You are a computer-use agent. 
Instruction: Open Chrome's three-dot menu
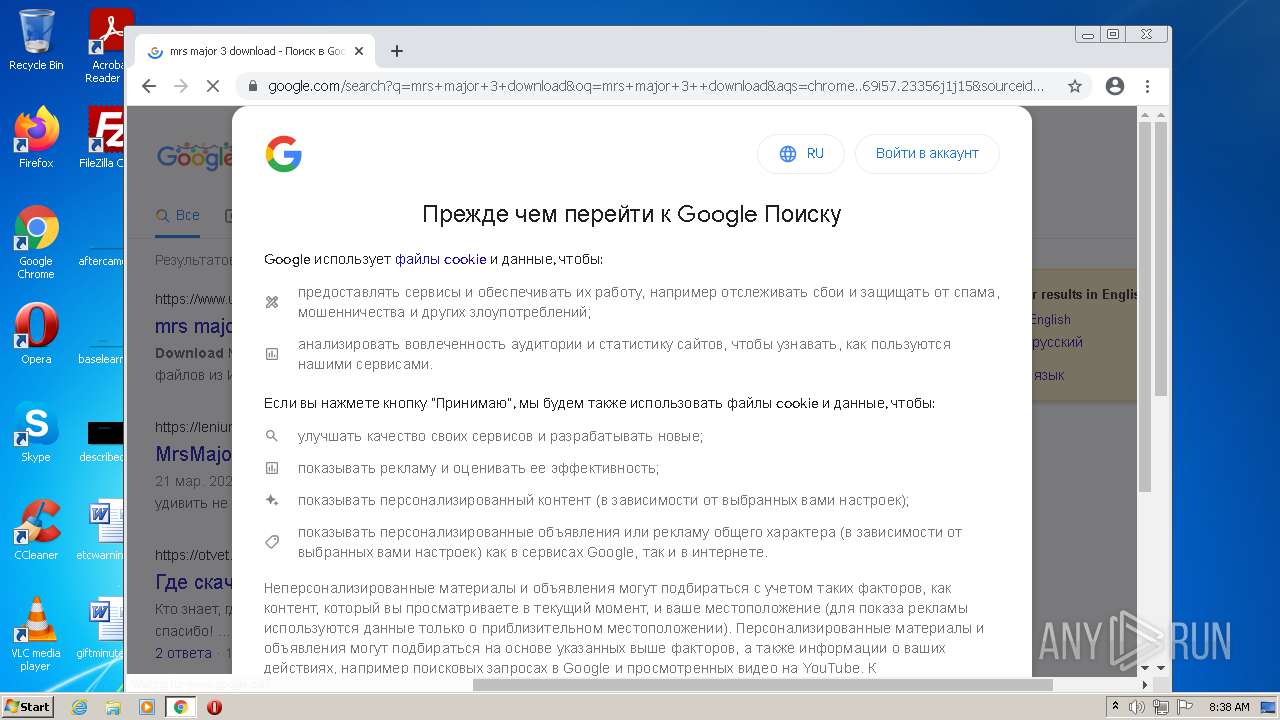pyautogui.click(x=1147, y=86)
